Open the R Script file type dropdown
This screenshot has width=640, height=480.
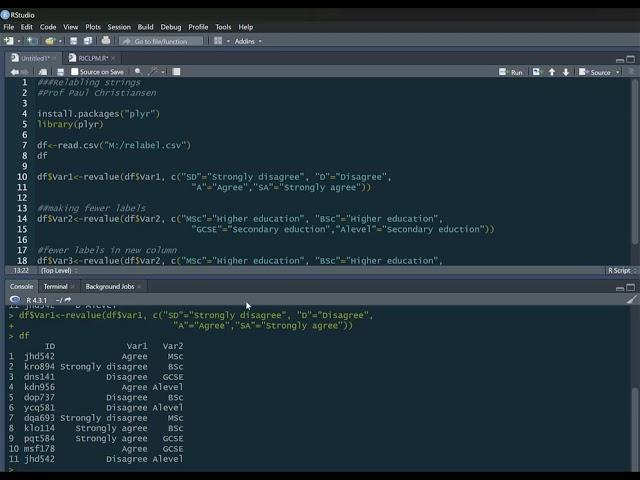pos(622,271)
